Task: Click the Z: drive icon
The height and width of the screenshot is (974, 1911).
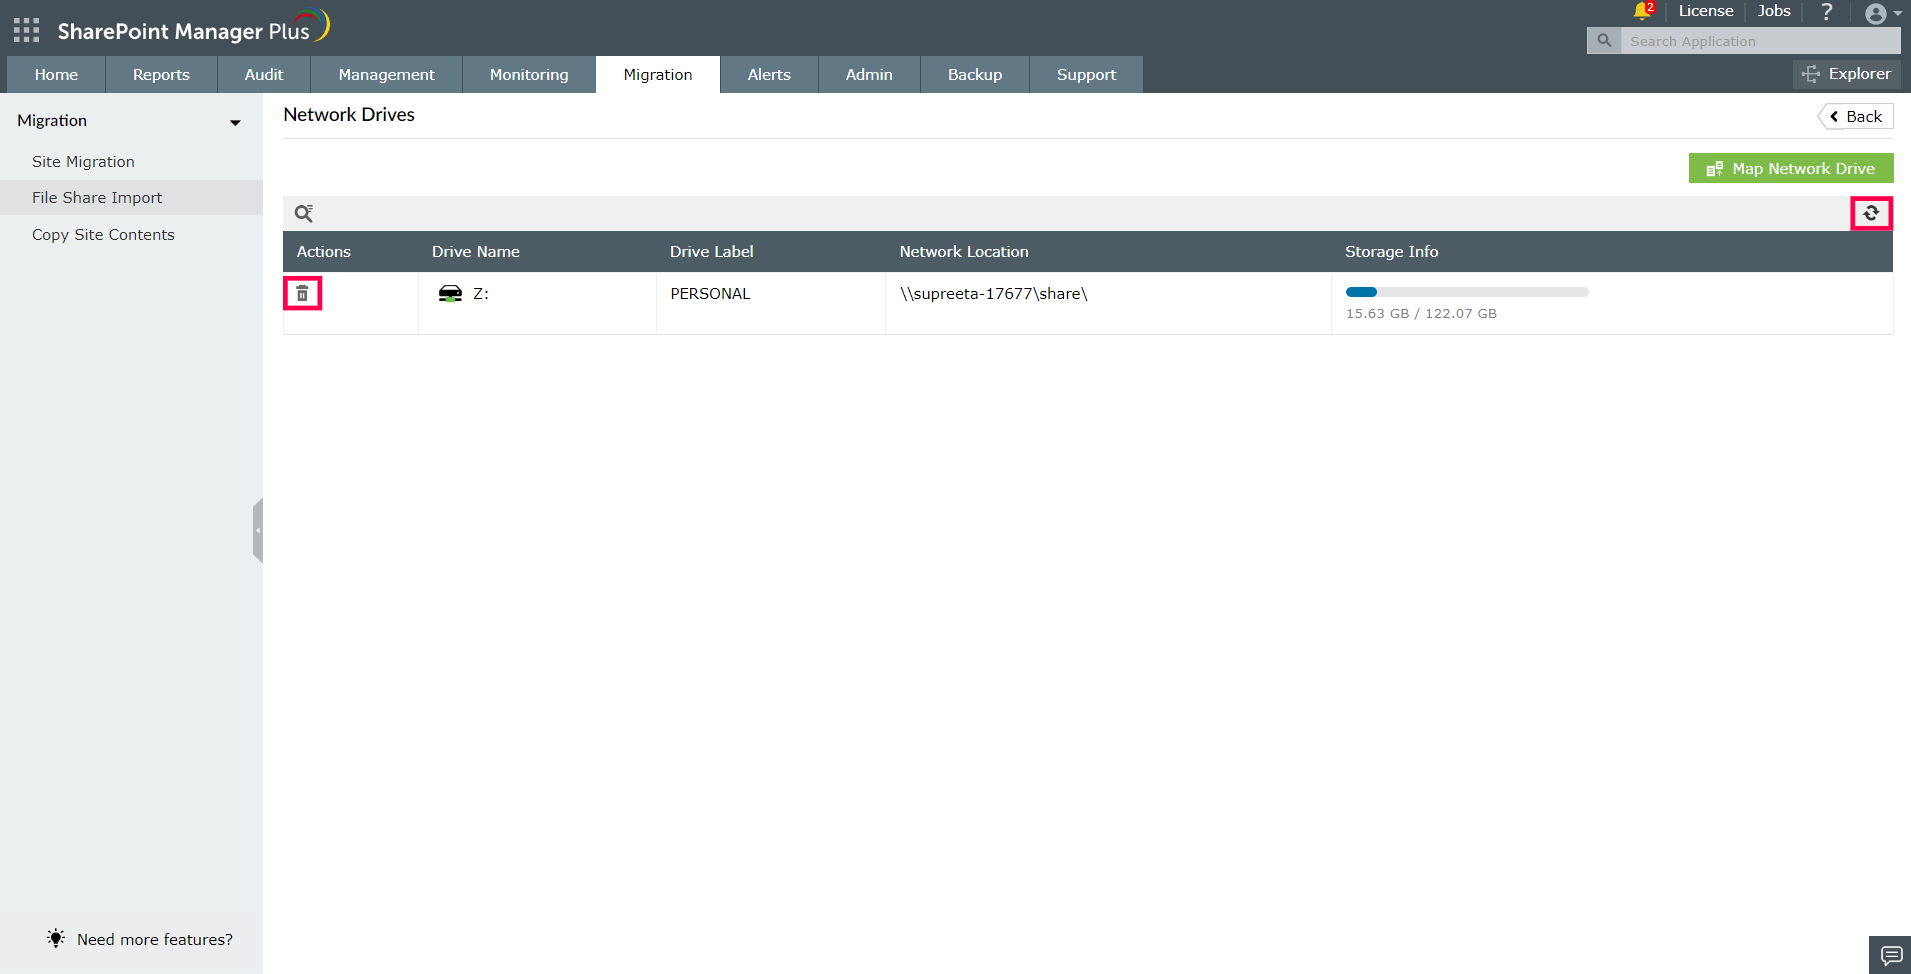Action: 450,293
